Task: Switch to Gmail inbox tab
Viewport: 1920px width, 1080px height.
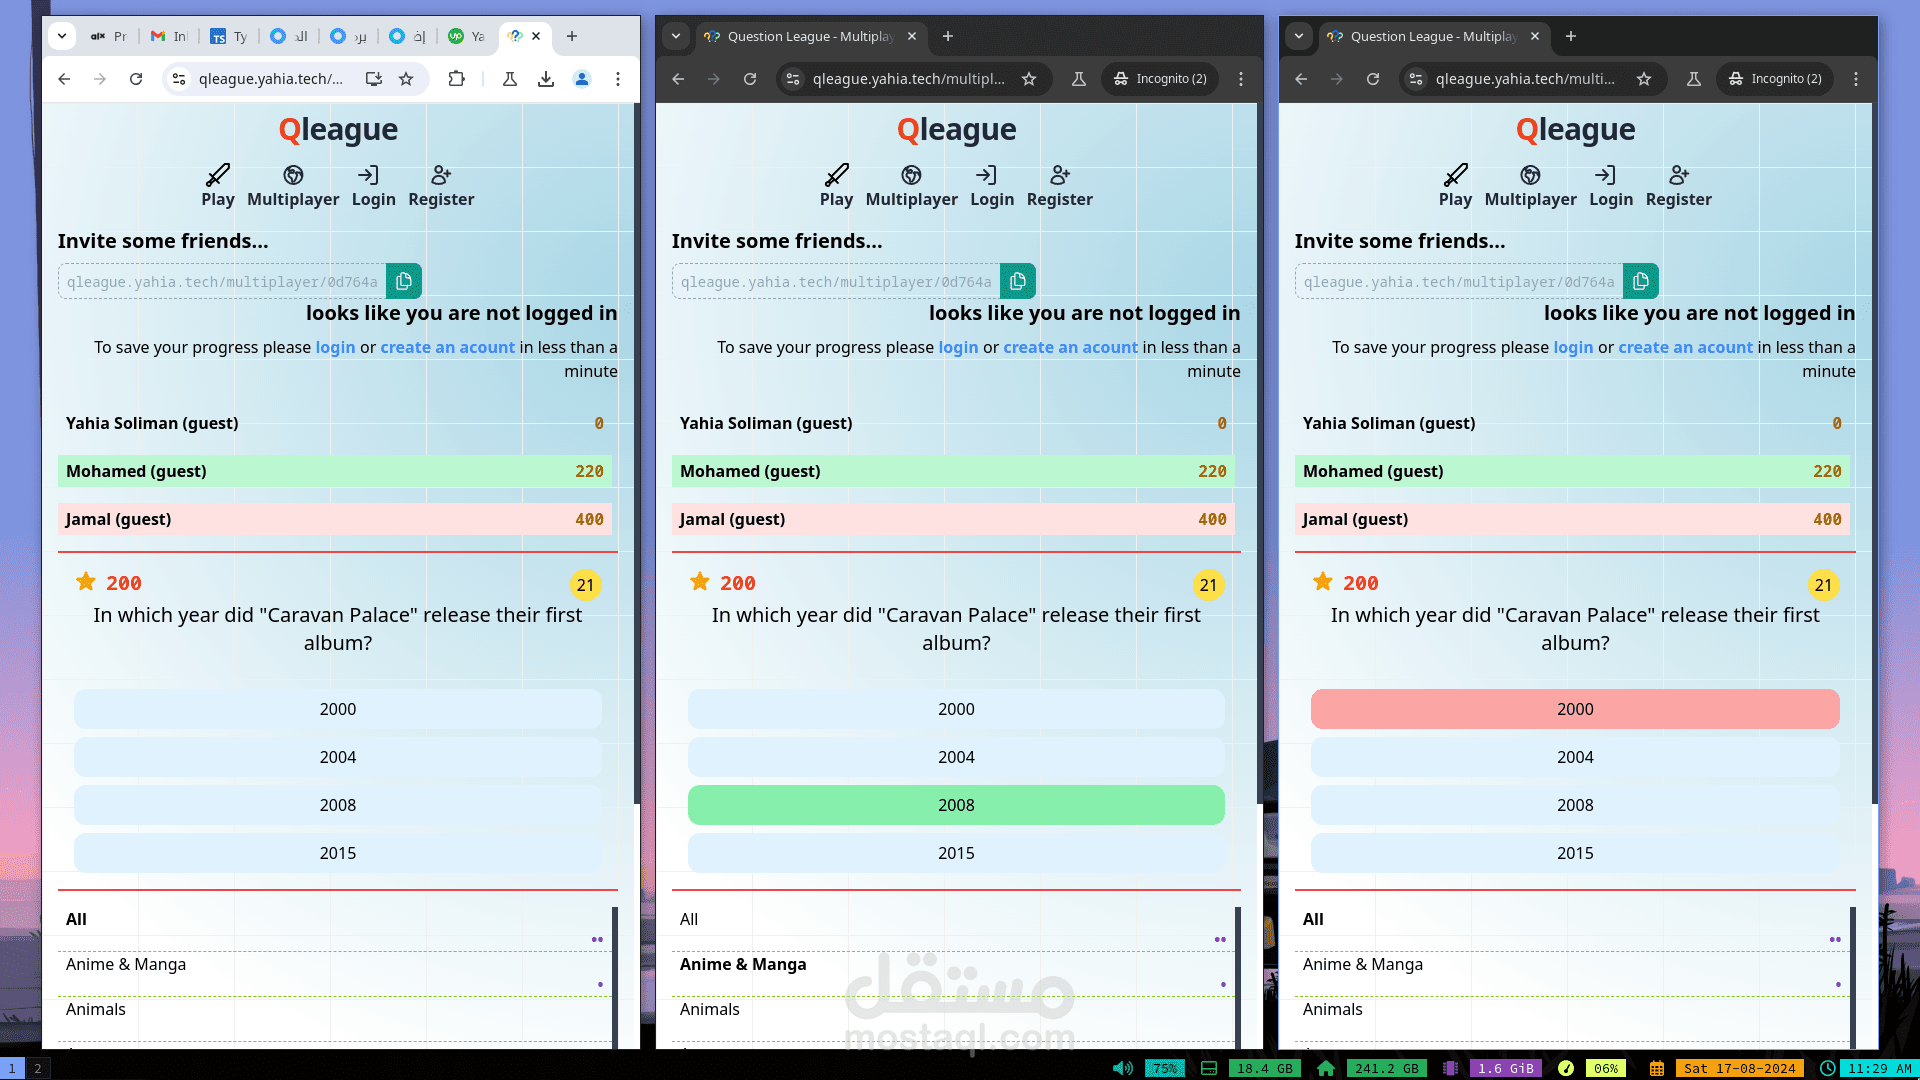Action: tap(168, 36)
